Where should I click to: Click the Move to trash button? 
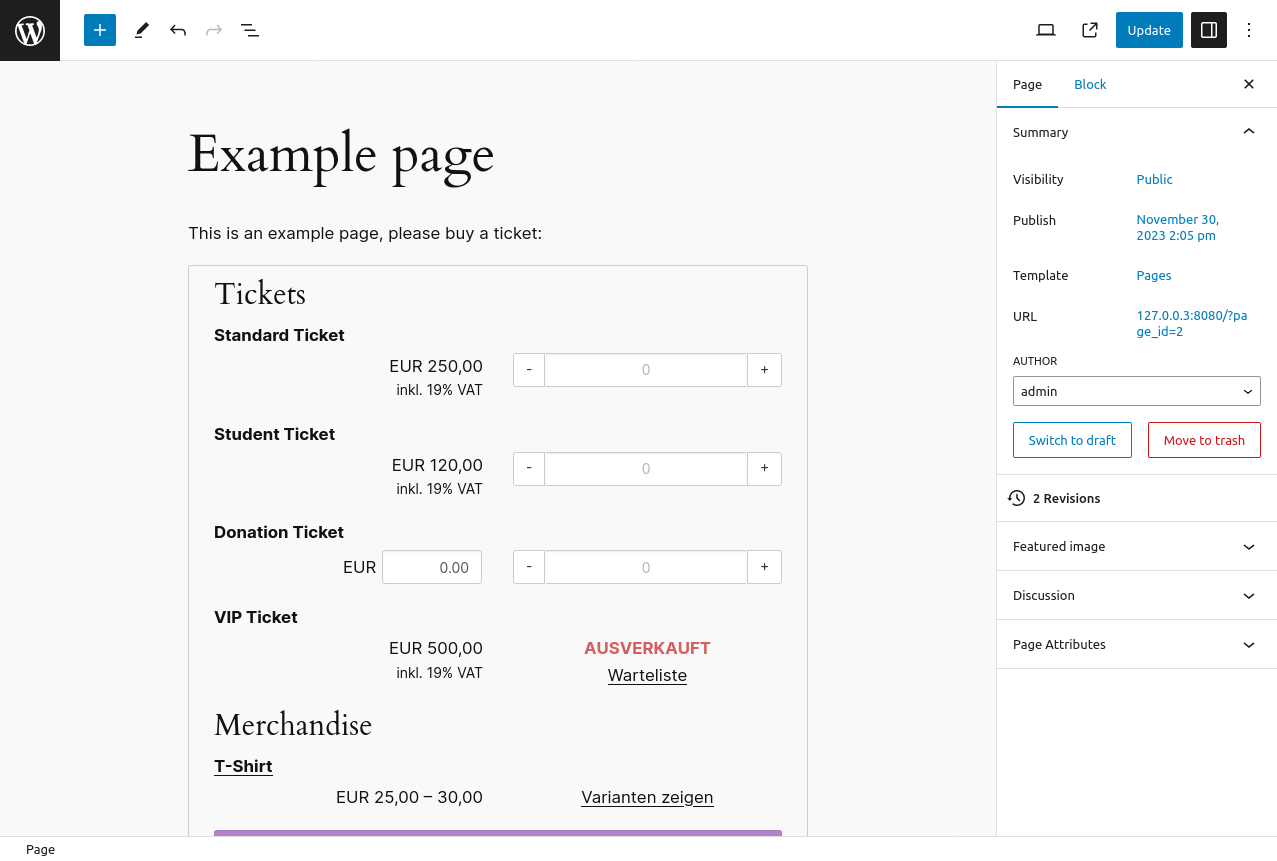tap(1204, 440)
